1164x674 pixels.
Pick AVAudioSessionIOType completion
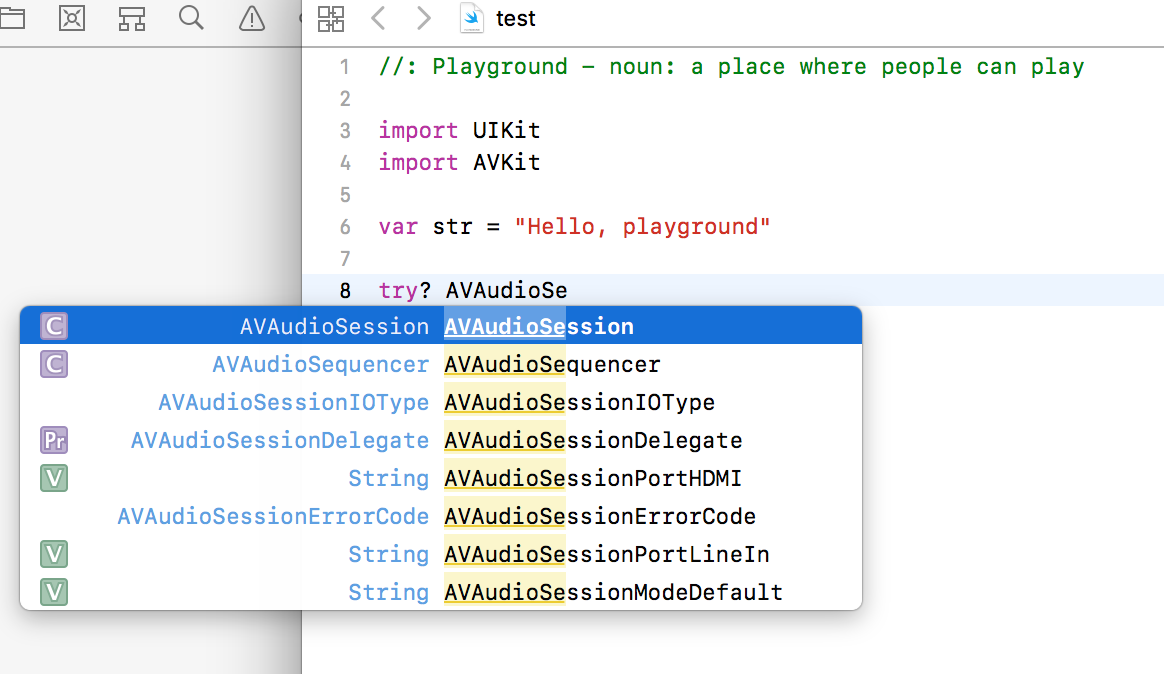click(441, 402)
